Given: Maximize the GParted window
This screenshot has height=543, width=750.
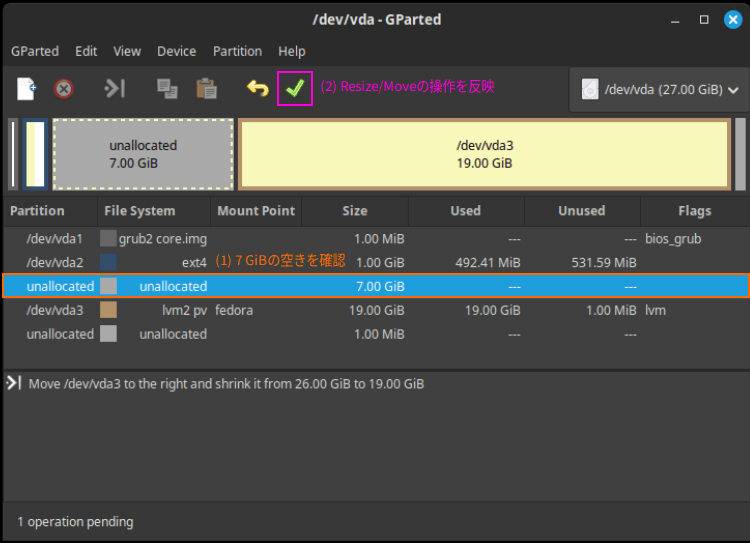Looking at the screenshot, I should pos(704,20).
